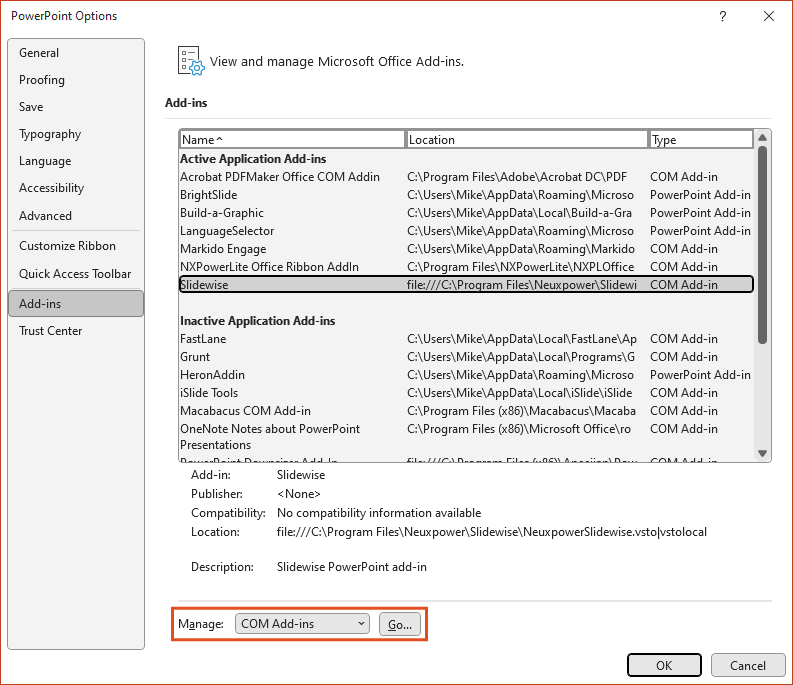Sort by the Type column header

(700, 140)
